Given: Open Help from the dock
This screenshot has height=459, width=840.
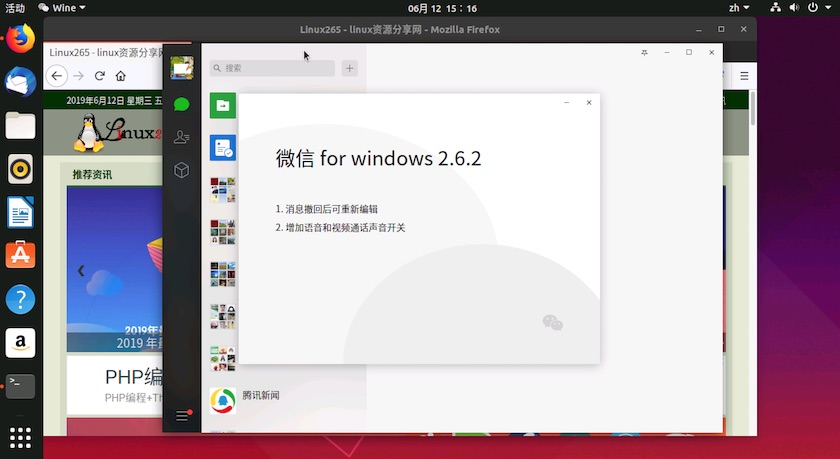Looking at the screenshot, I should pos(20,299).
